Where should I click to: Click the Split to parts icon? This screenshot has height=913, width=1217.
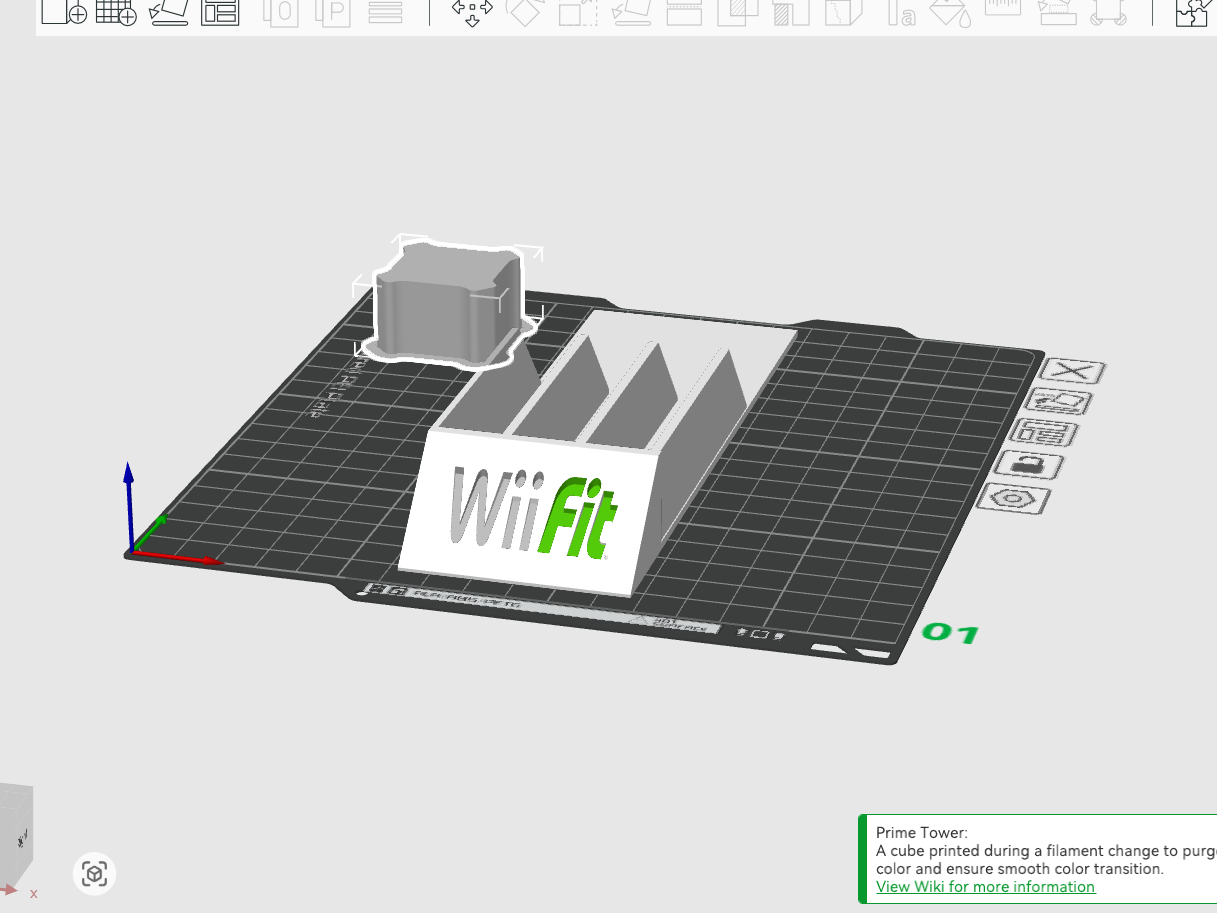coord(333,12)
